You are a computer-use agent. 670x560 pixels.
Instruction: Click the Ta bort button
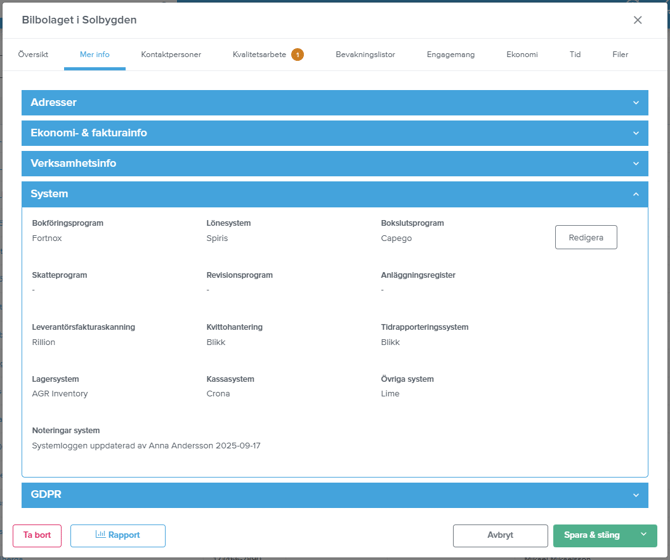click(x=37, y=535)
